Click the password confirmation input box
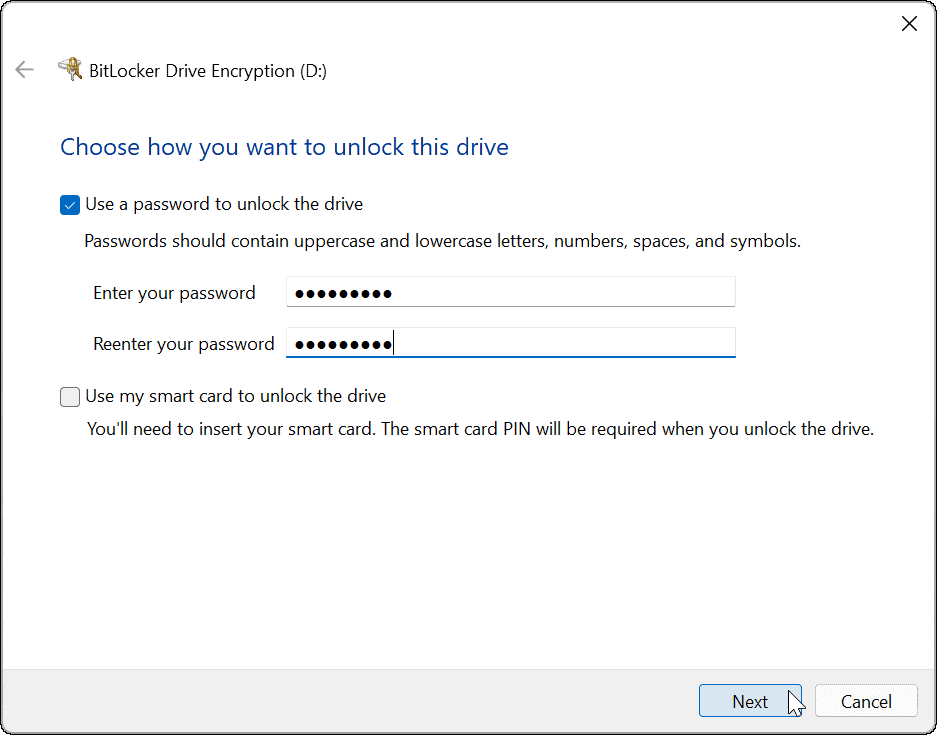937x738 pixels. [x=510, y=343]
